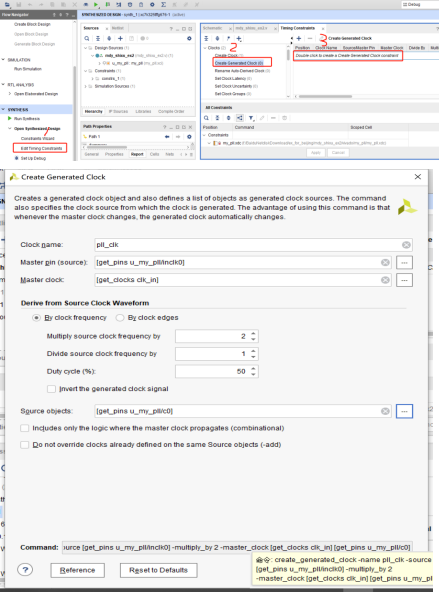Enable Invert the generated clock signal
The width and height of the screenshot is (441, 600).
click(51, 389)
